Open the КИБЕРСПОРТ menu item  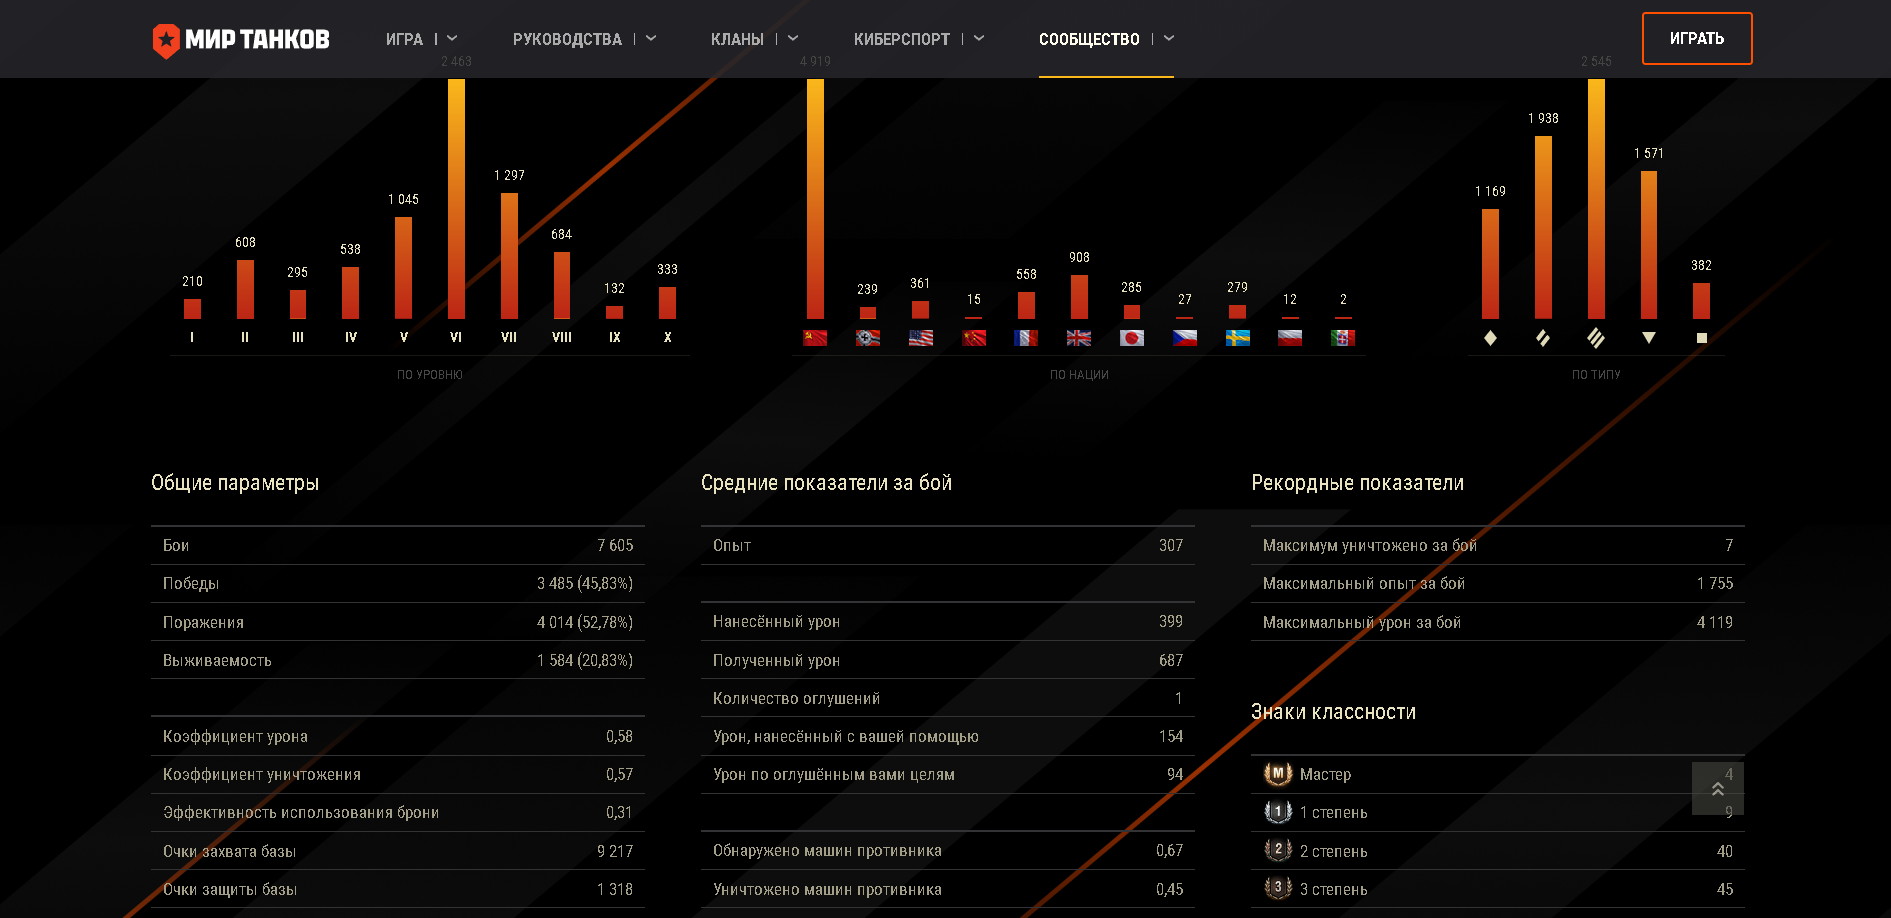pyautogui.click(x=902, y=39)
